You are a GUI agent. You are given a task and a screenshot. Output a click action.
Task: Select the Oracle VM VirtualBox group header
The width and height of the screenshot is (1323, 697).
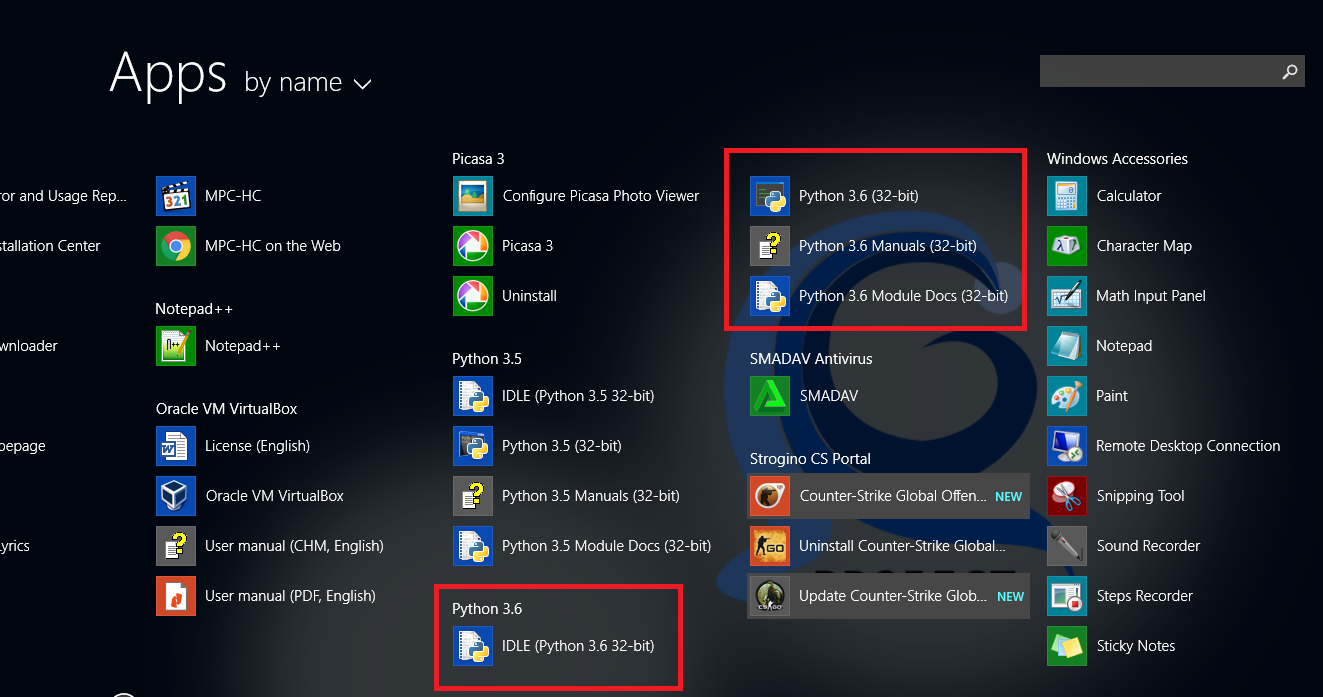pos(226,409)
